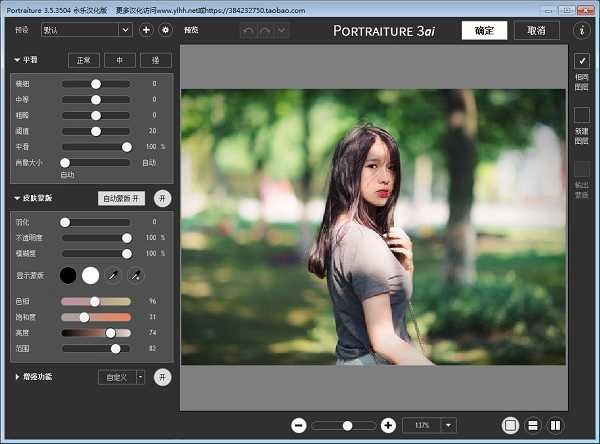Expand the 增强功能 section
The image size is (600, 444).
[x=17, y=377]
